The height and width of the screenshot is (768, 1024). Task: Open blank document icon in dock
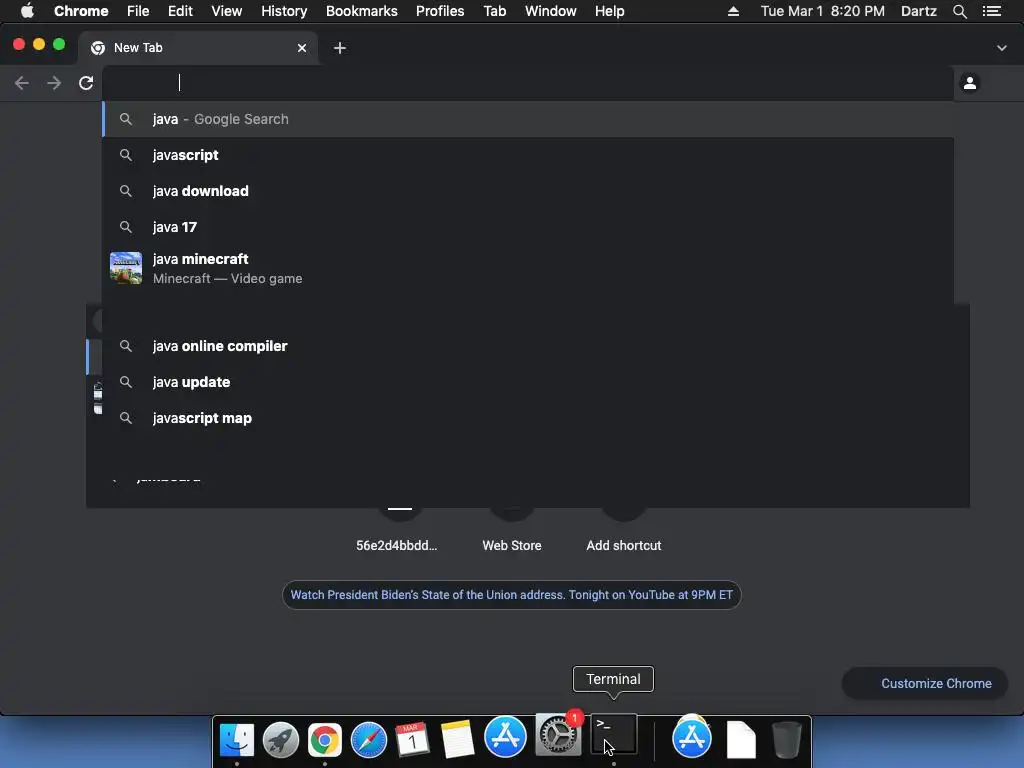pyautogui.click(x=741, y=740)
